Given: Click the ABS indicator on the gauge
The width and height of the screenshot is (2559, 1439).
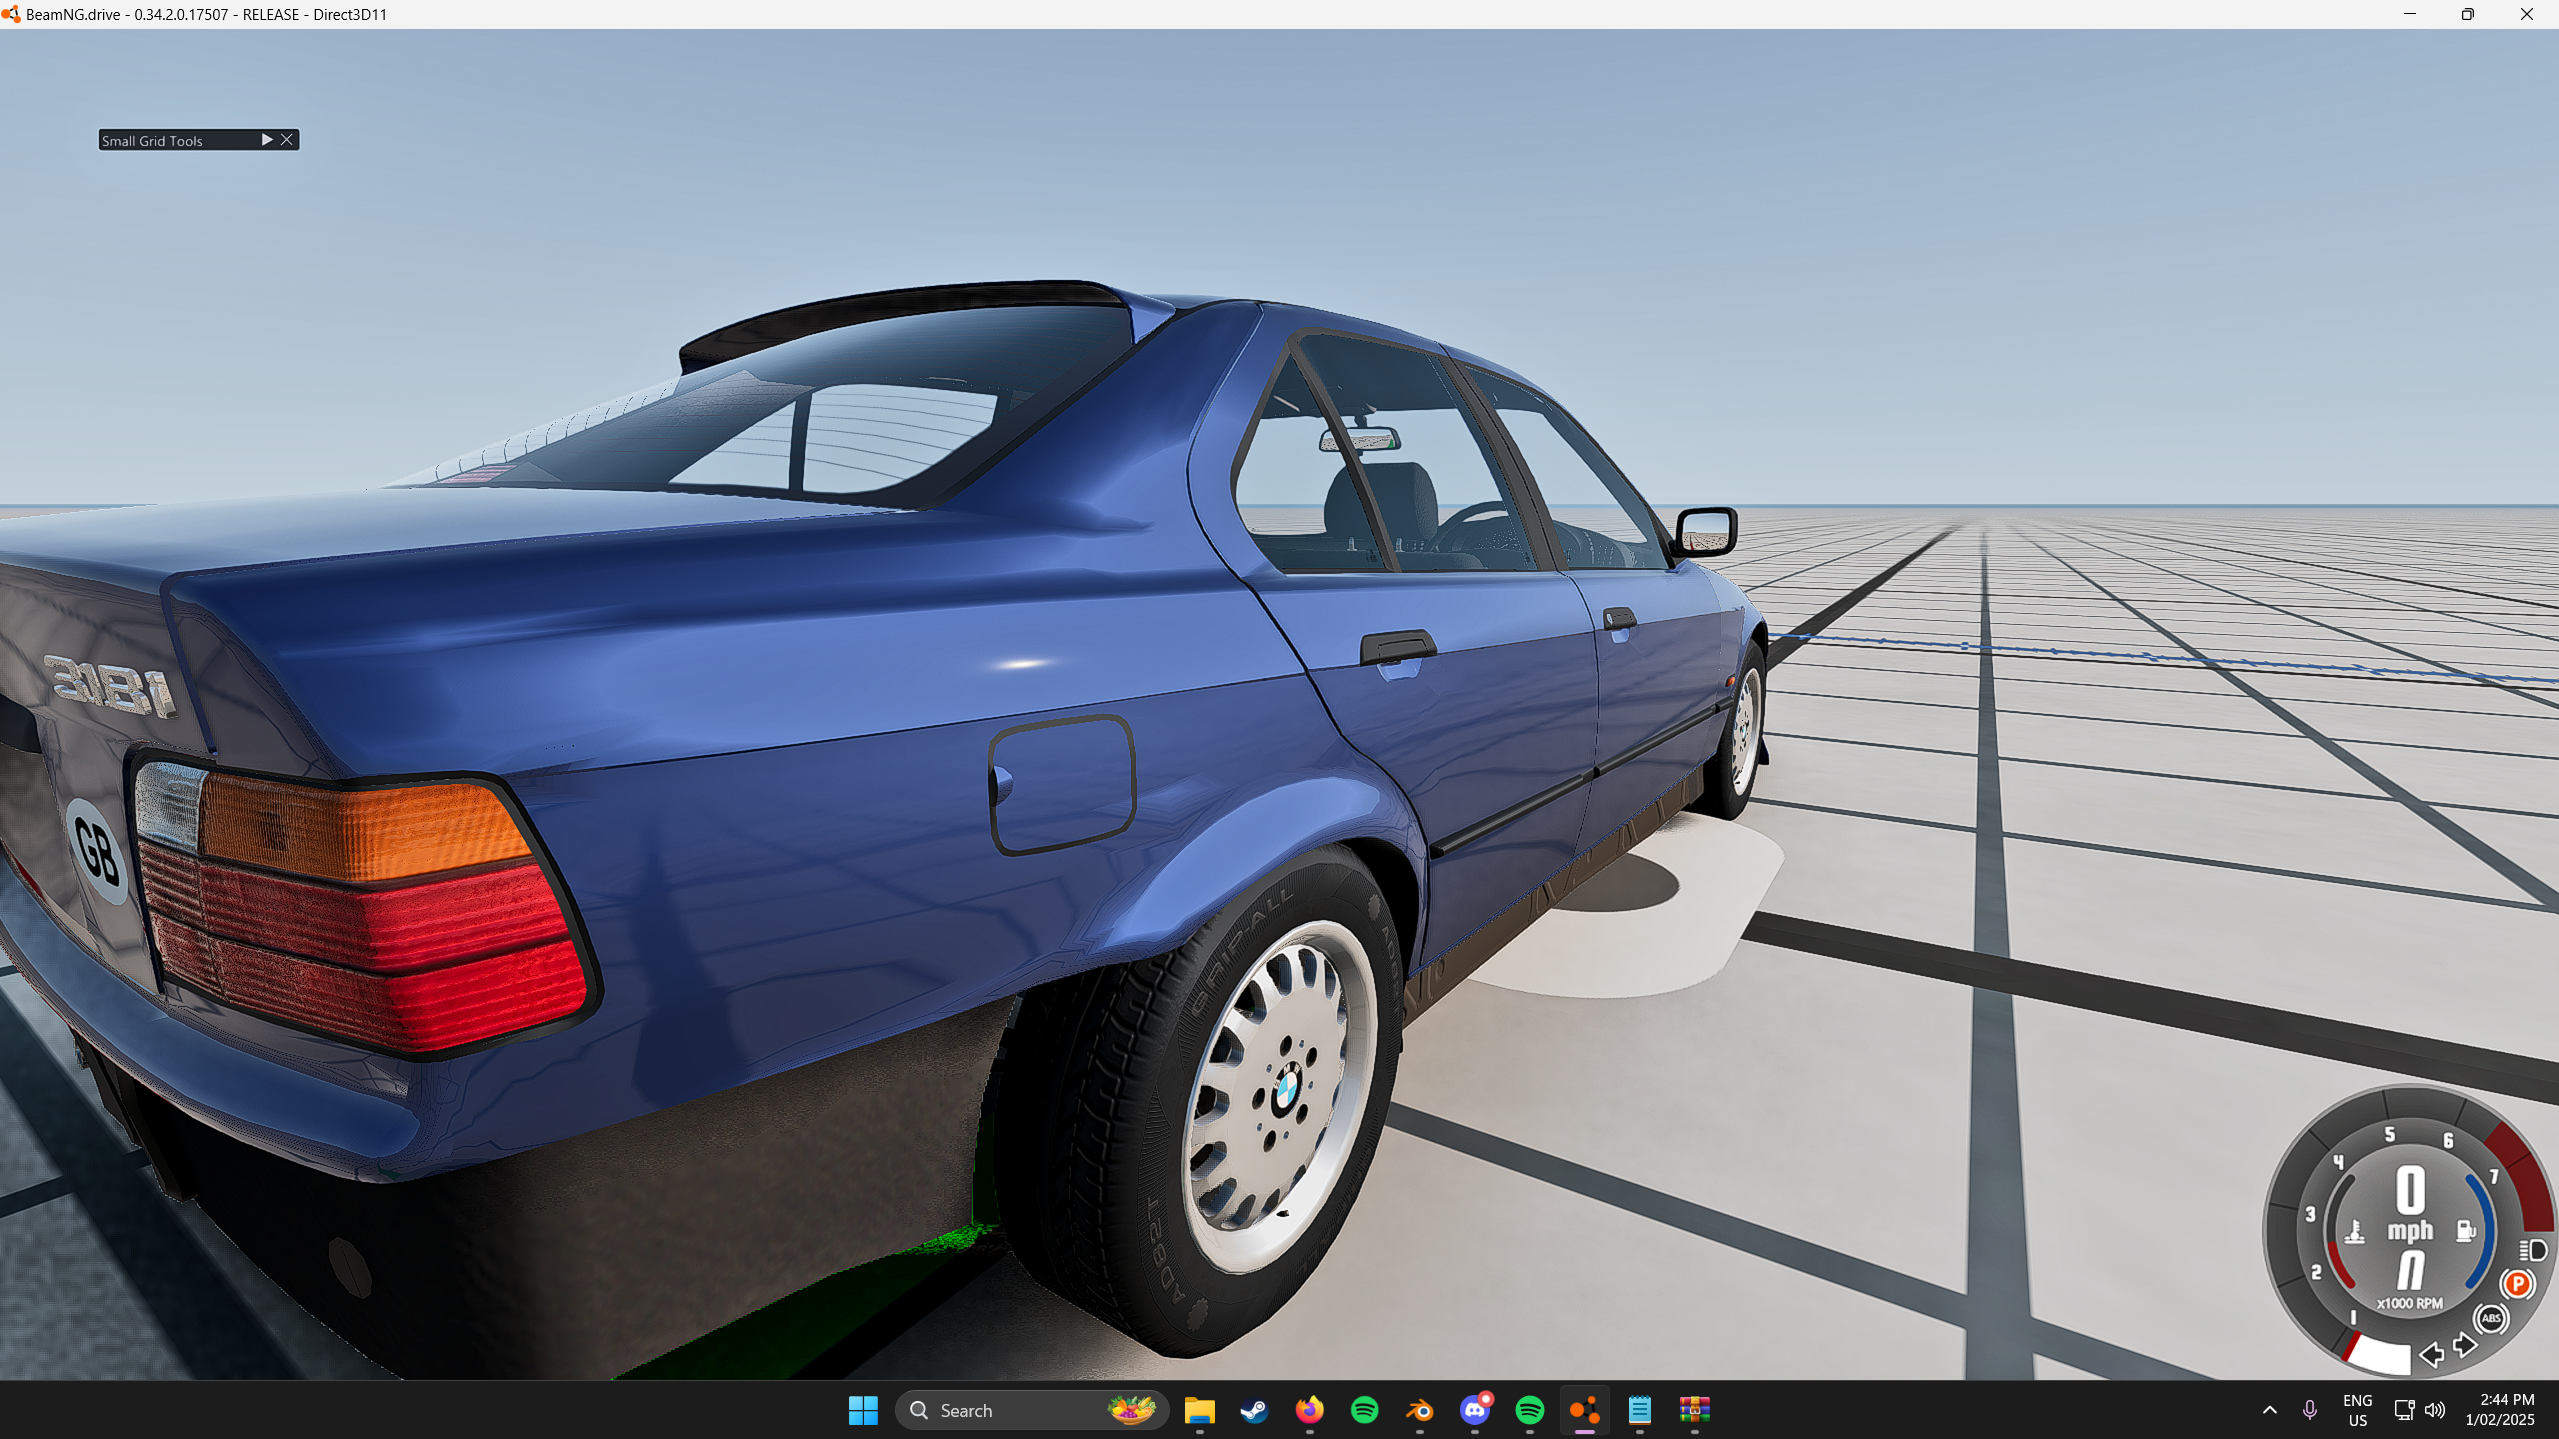Looking at the screenshot, I should 2491,1318.
